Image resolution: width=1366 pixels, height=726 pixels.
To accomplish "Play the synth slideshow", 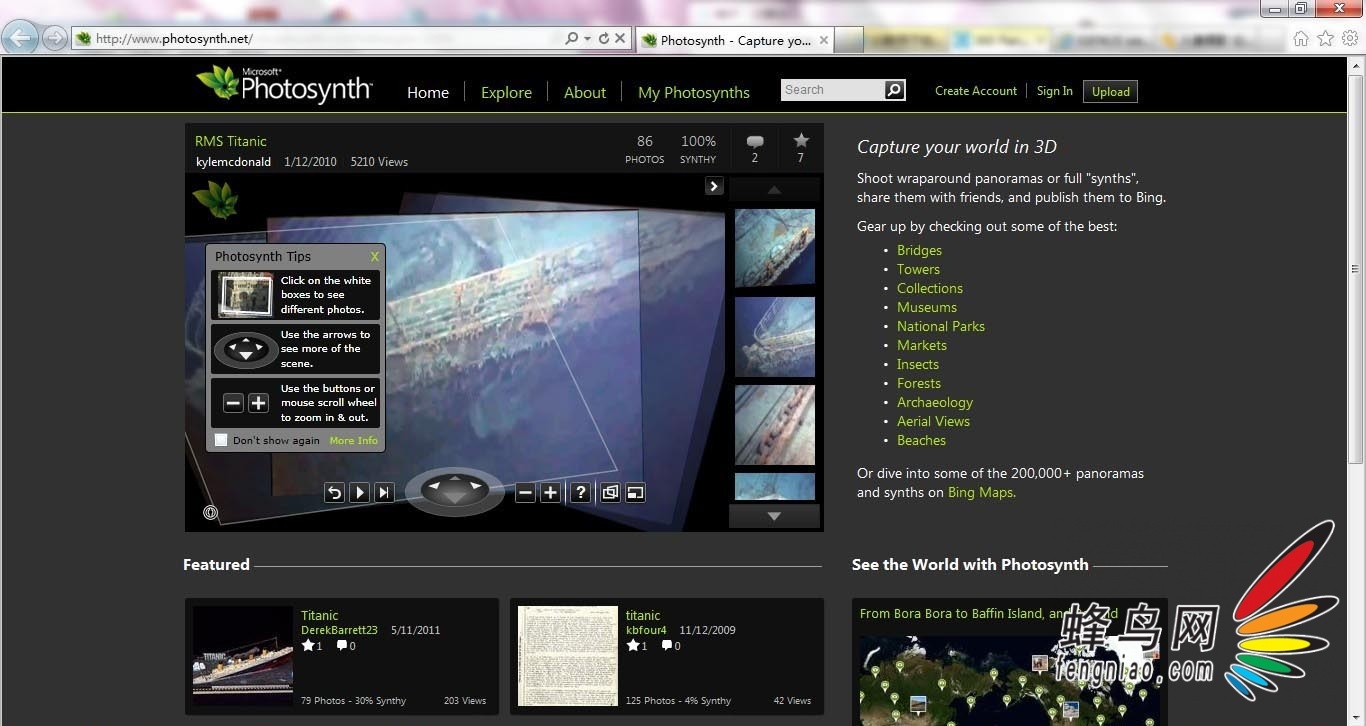I will point(359,492).
